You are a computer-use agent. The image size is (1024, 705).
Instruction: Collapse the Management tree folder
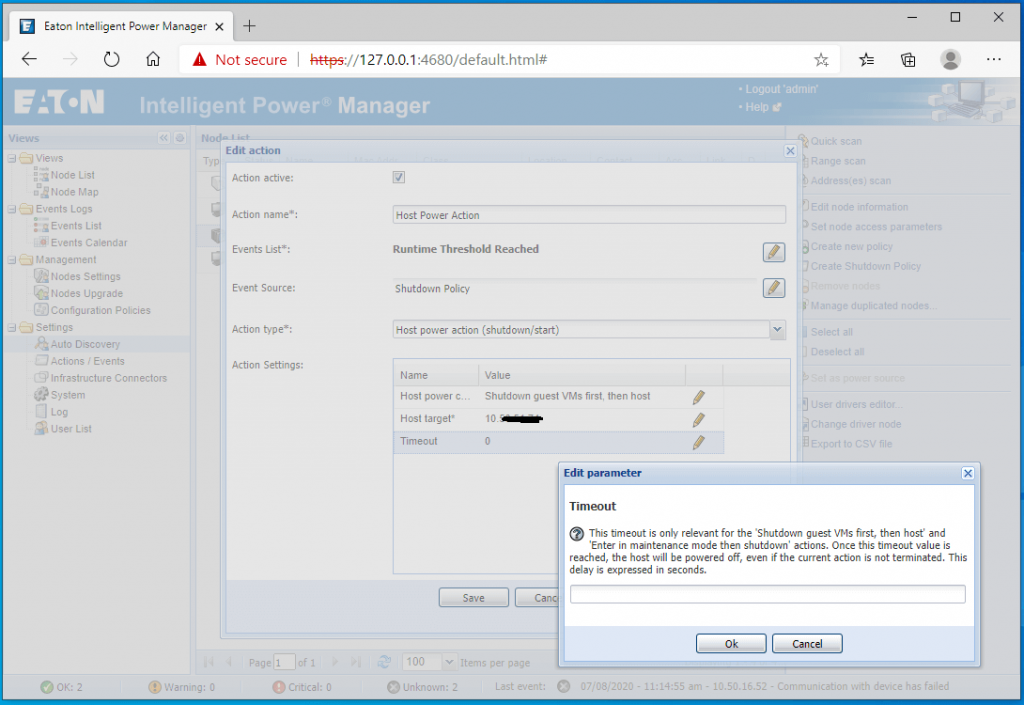click(12, 260)
